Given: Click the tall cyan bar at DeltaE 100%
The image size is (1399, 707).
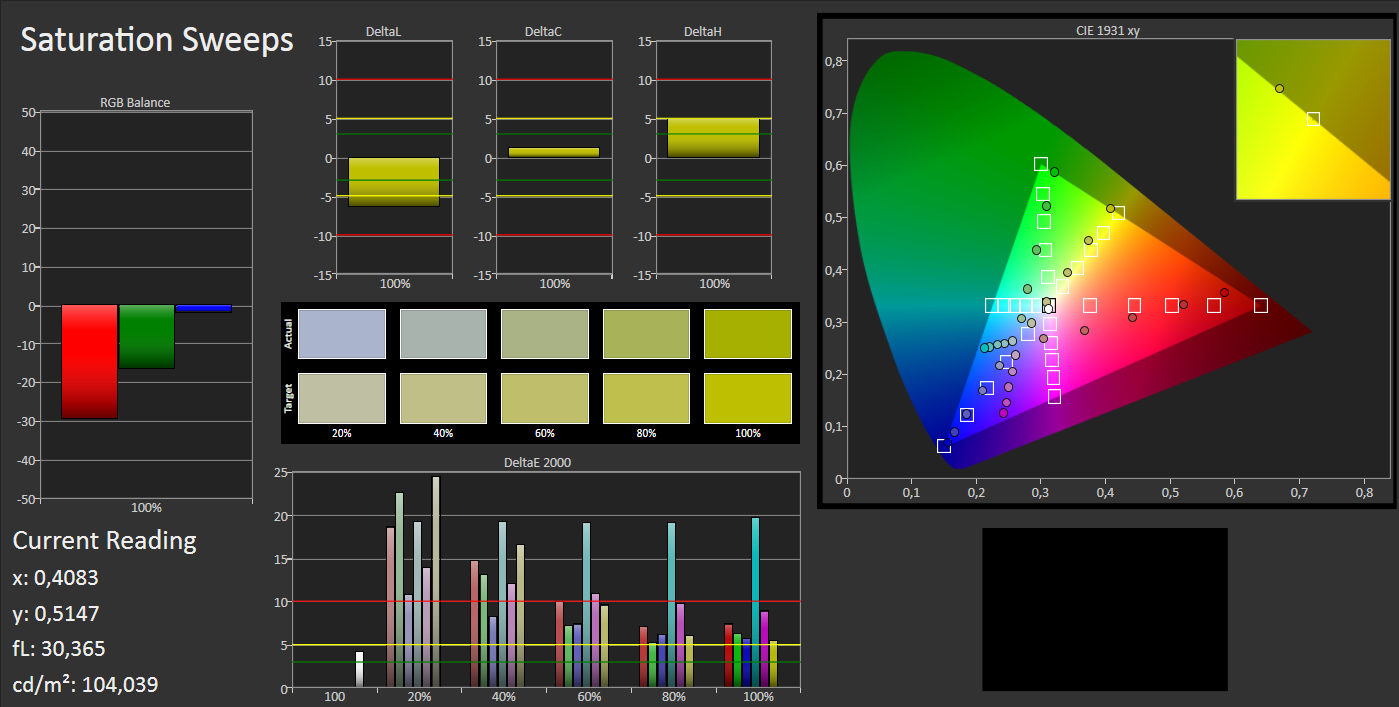Looking at the screenshot, I should pyautogui.click(x=755, y=602).
